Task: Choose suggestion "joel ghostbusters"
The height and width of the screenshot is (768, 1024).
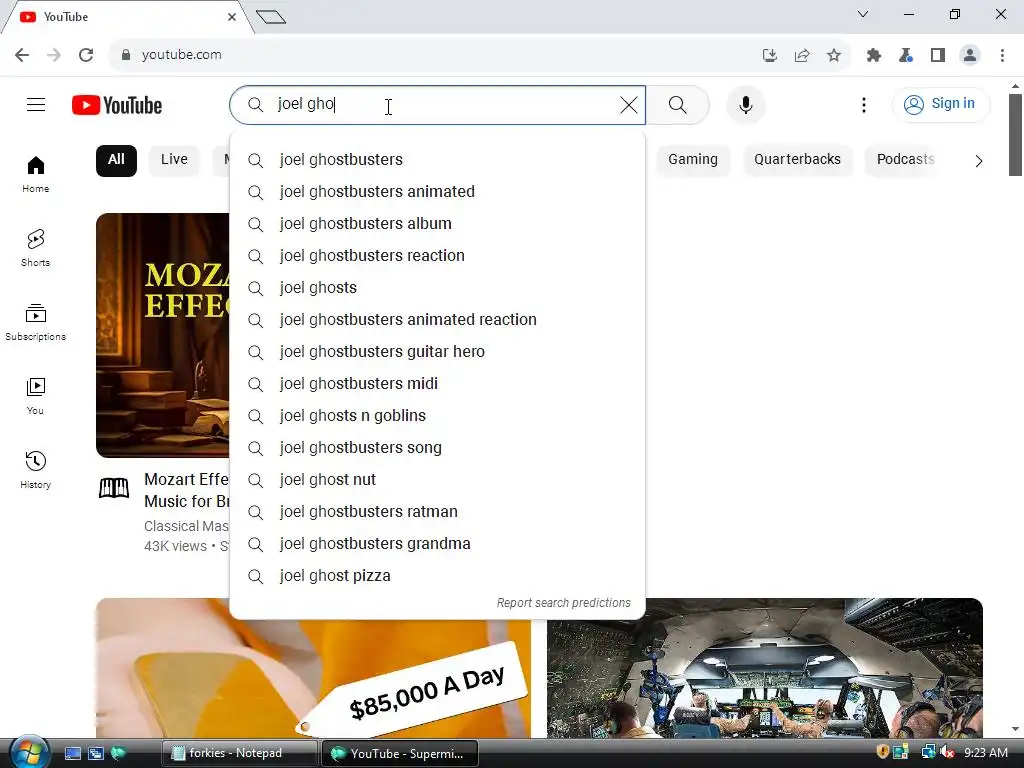Action: click(x=438, y=160)
